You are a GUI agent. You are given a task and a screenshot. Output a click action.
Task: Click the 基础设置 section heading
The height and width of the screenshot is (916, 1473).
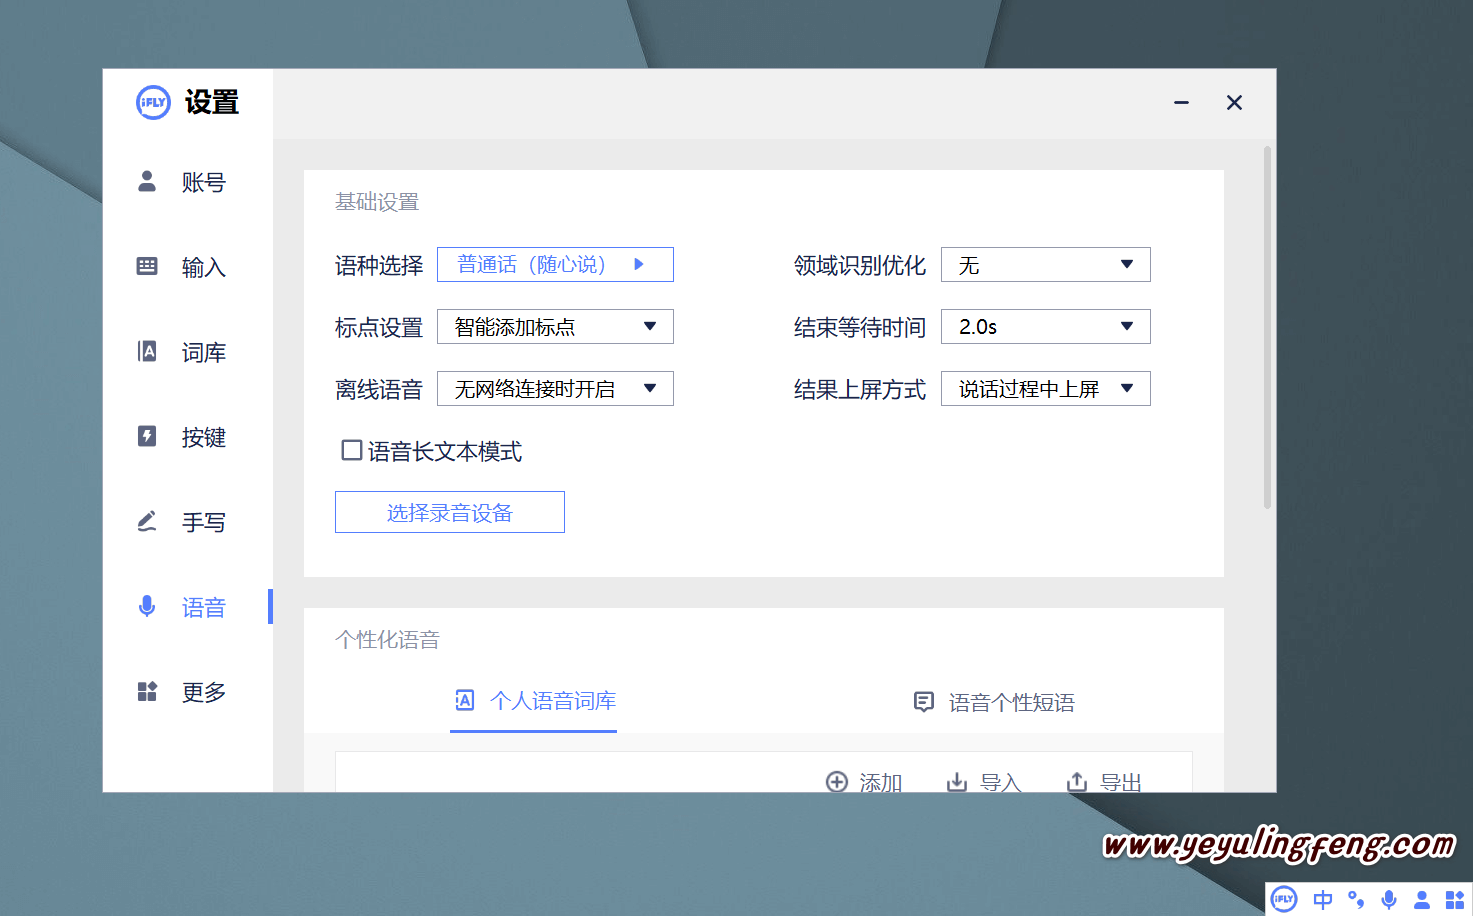pos(377,202)
